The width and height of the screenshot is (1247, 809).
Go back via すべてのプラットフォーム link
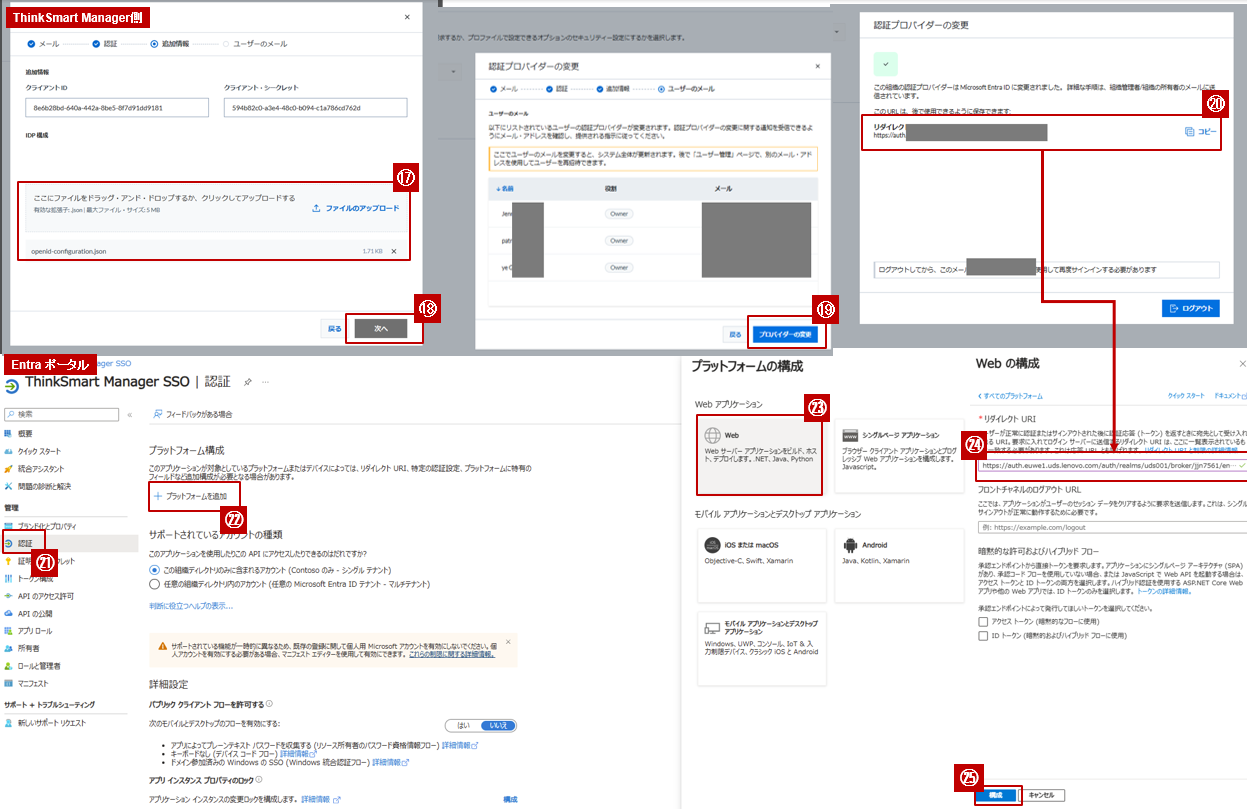(1011, 396)
